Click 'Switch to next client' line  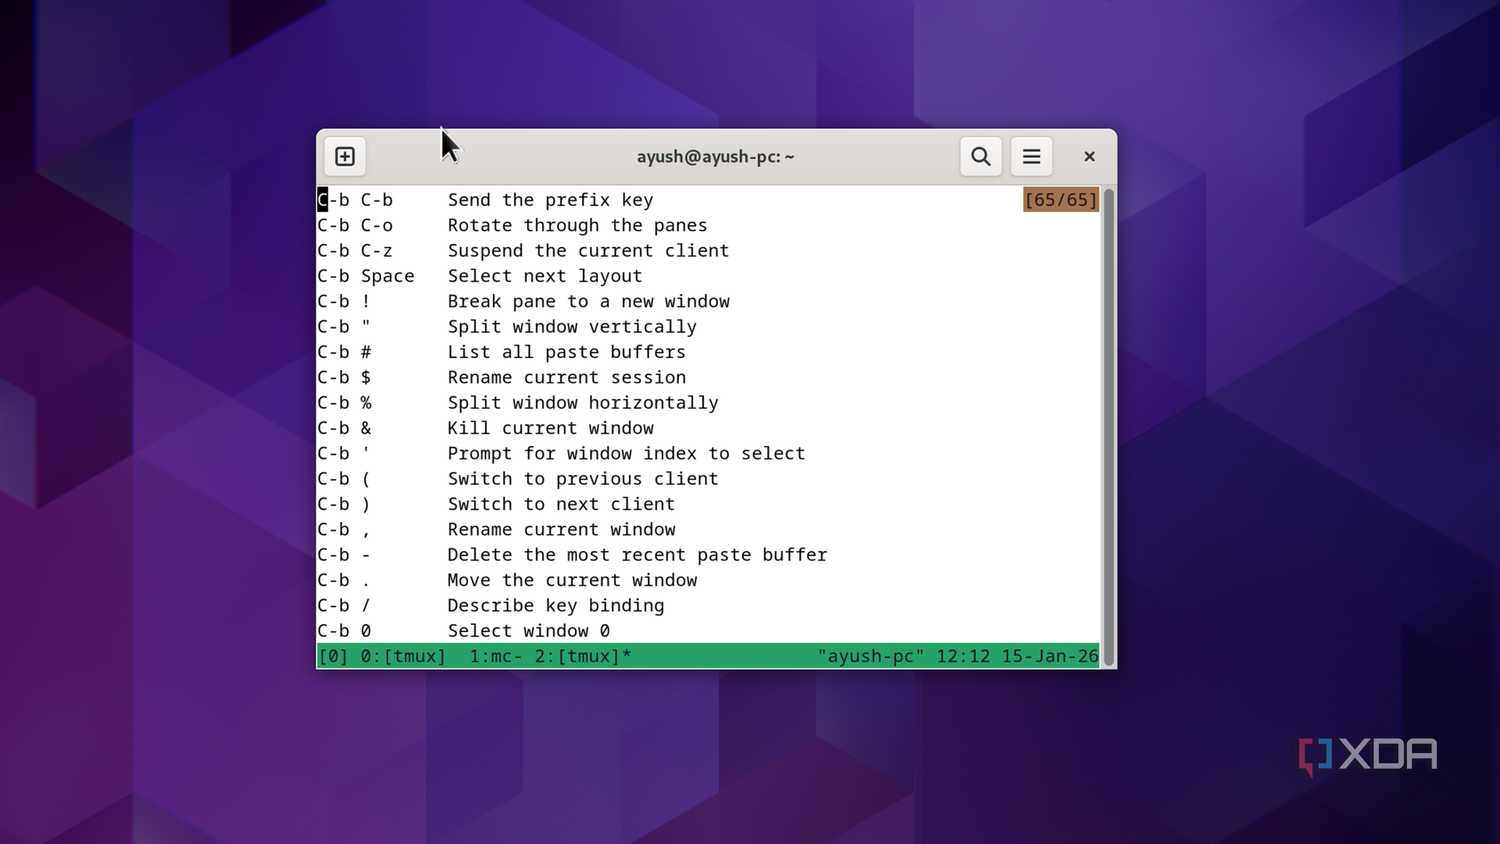tap(561, 504)
